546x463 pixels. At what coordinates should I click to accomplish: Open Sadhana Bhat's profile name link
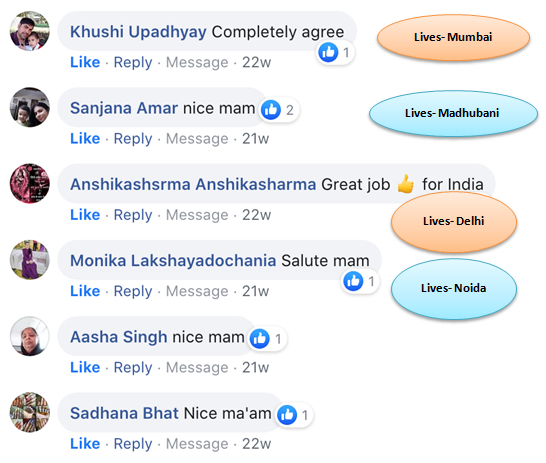pyautogui.click(x=124, y=413)
